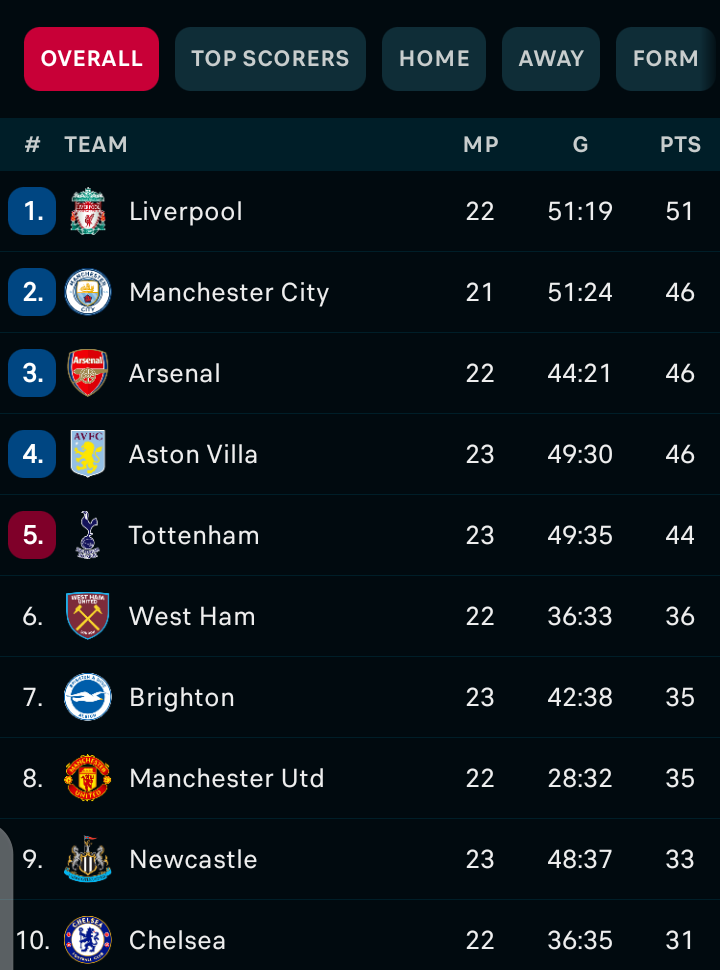Tap the Newcastle club crest
This screenshot has height=970, width=720.
(x=88, y=859)
